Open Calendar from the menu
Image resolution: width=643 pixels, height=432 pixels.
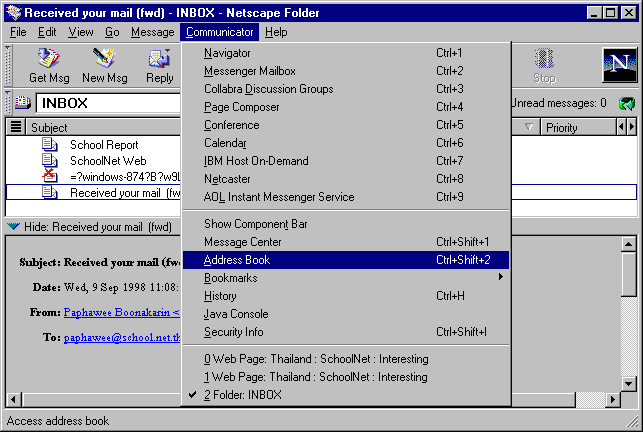tap(346, 143)
